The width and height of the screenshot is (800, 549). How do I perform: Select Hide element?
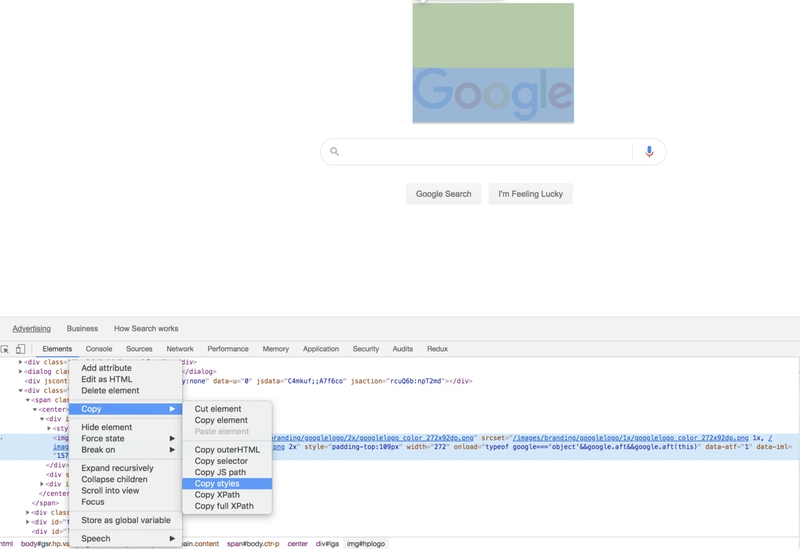coord(126,427)
